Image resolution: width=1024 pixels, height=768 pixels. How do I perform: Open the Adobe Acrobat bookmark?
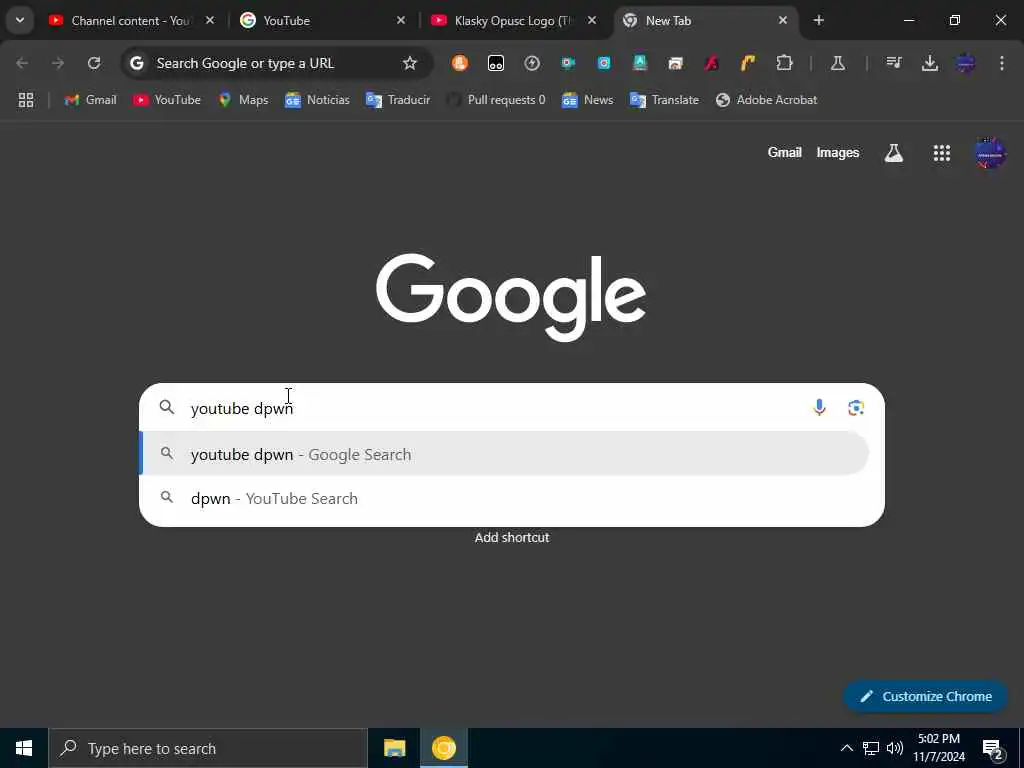pos(767,100)
